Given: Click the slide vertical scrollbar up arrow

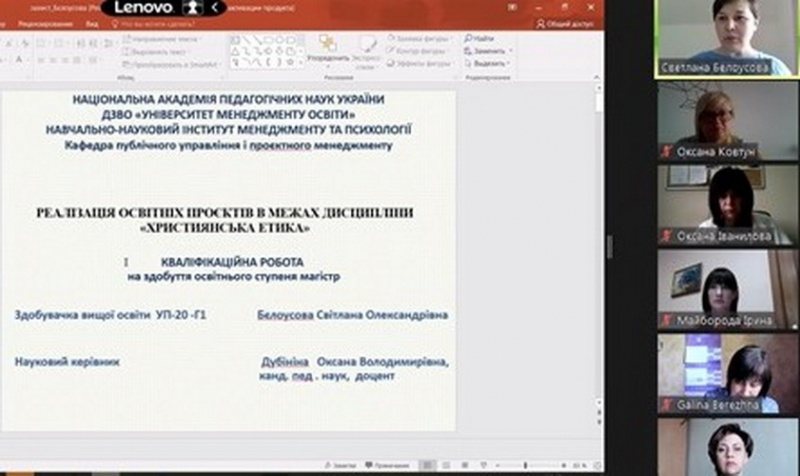Looking at the screenshot, I should tap(598, 88).
